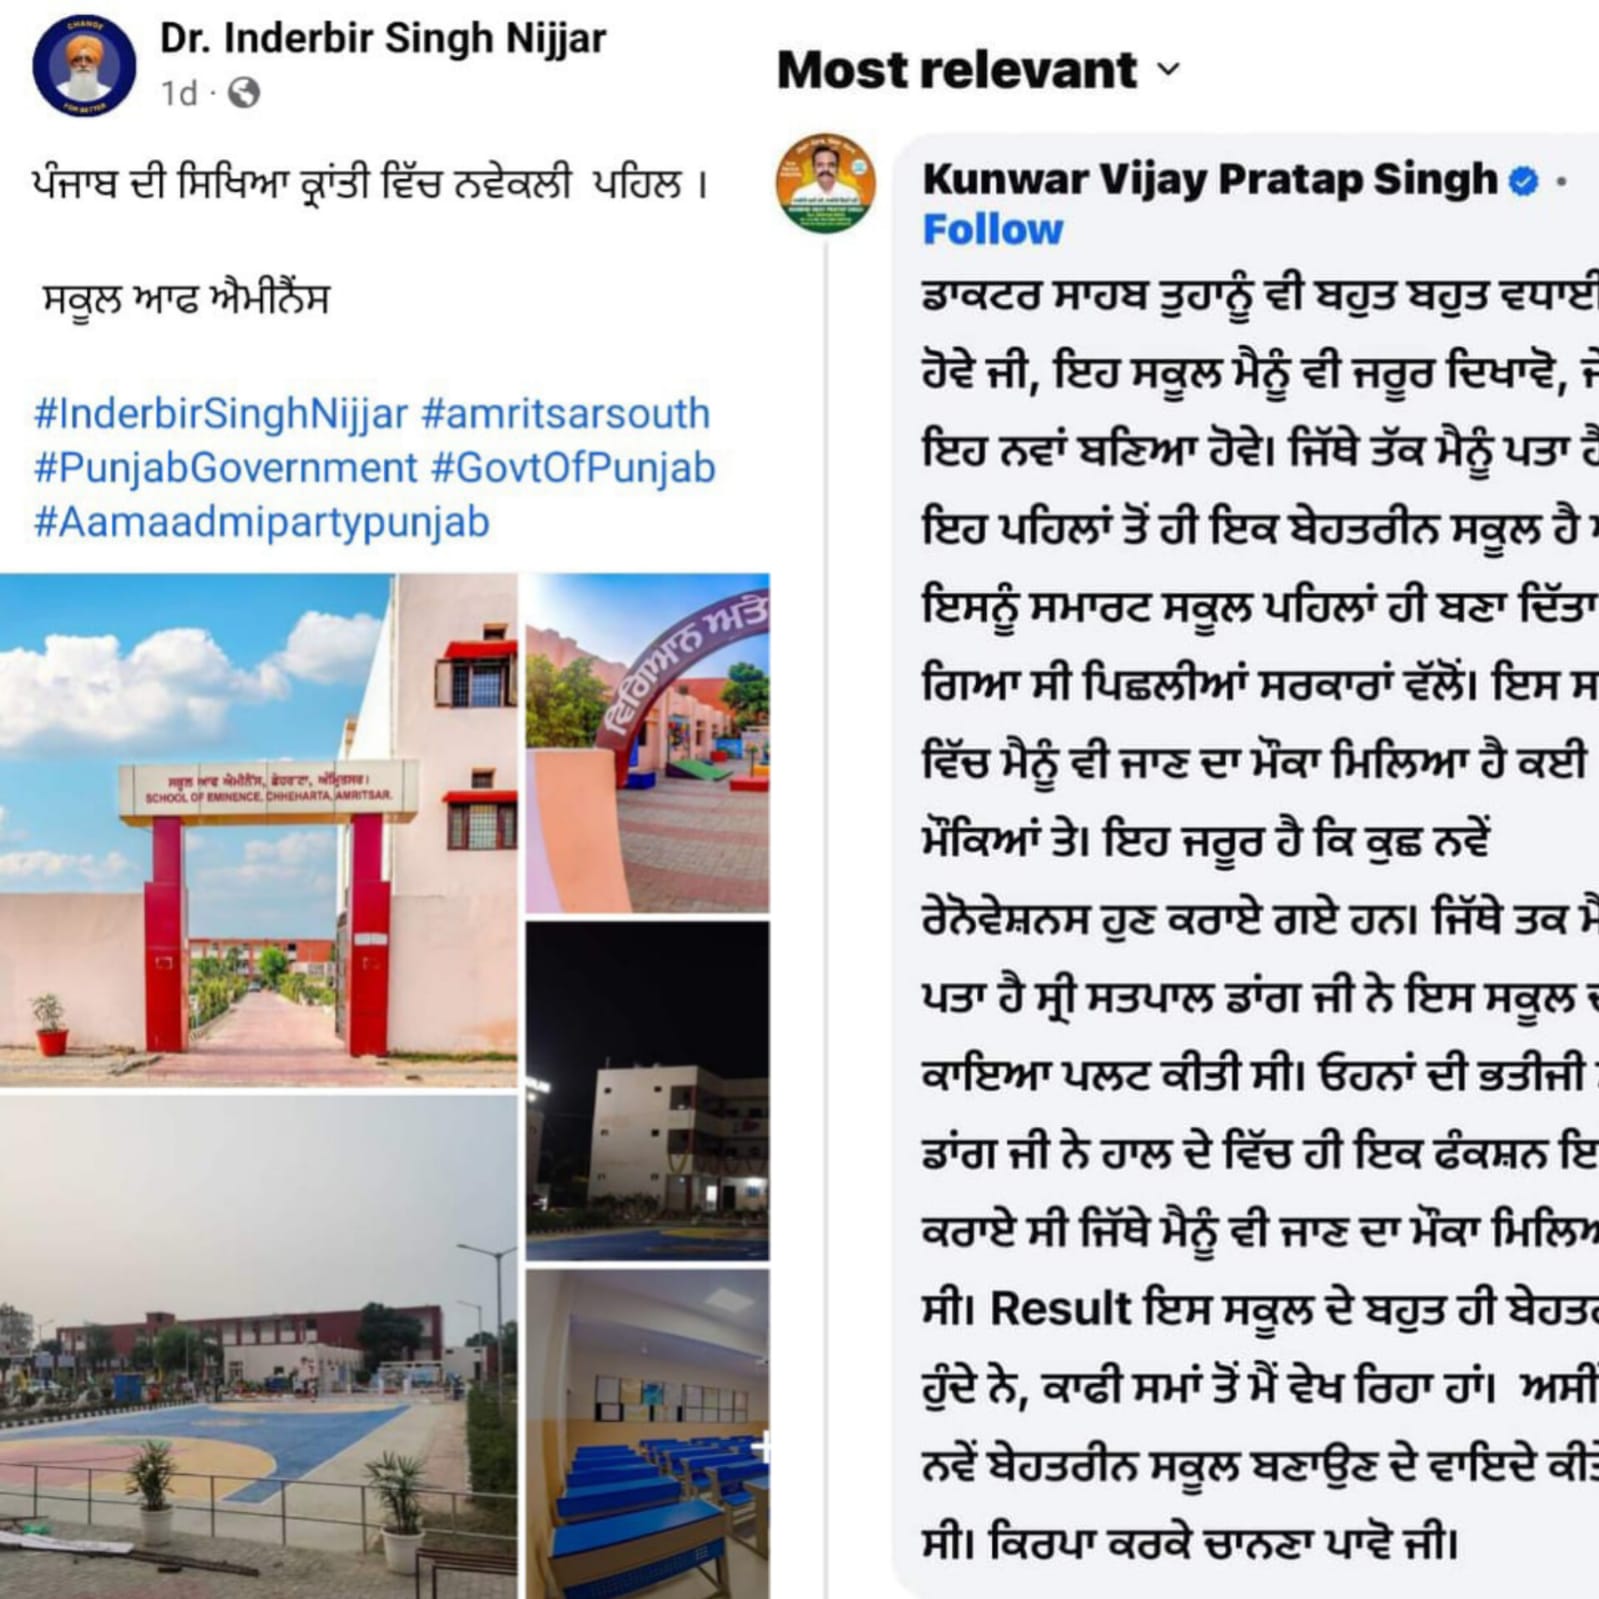Open the School of Eminence gate photo

(259, 830)
